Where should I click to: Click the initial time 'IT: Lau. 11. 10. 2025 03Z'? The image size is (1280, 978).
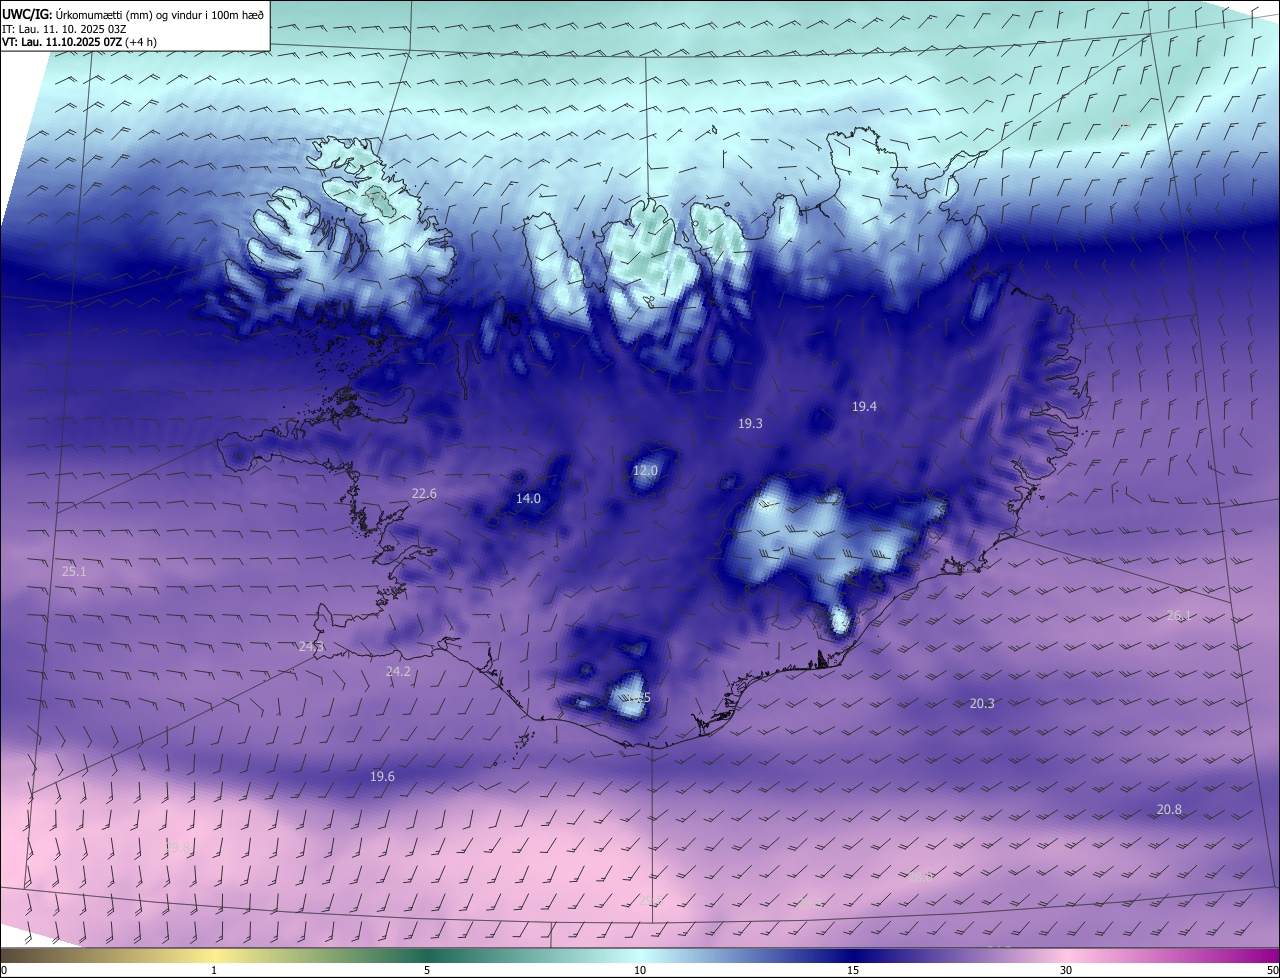tap(64, 28)
